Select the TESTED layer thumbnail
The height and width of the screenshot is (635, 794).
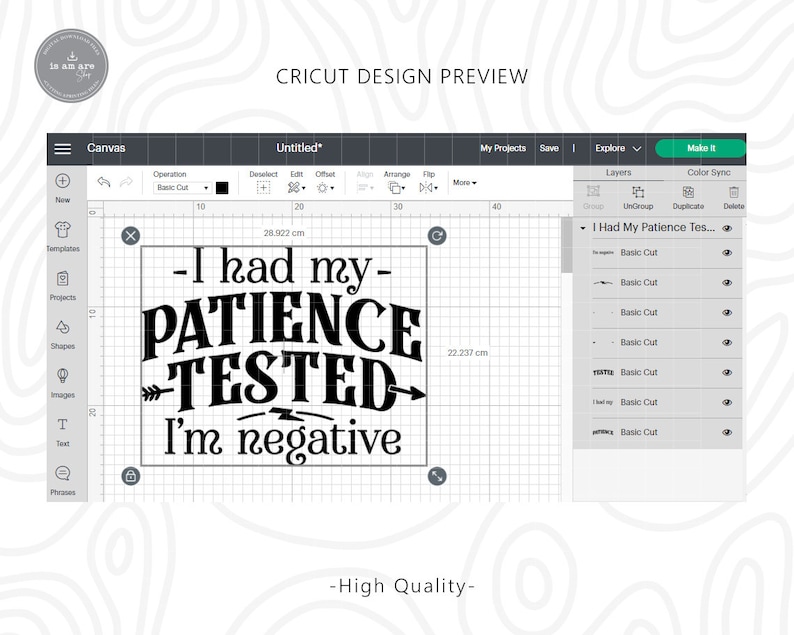603,372
